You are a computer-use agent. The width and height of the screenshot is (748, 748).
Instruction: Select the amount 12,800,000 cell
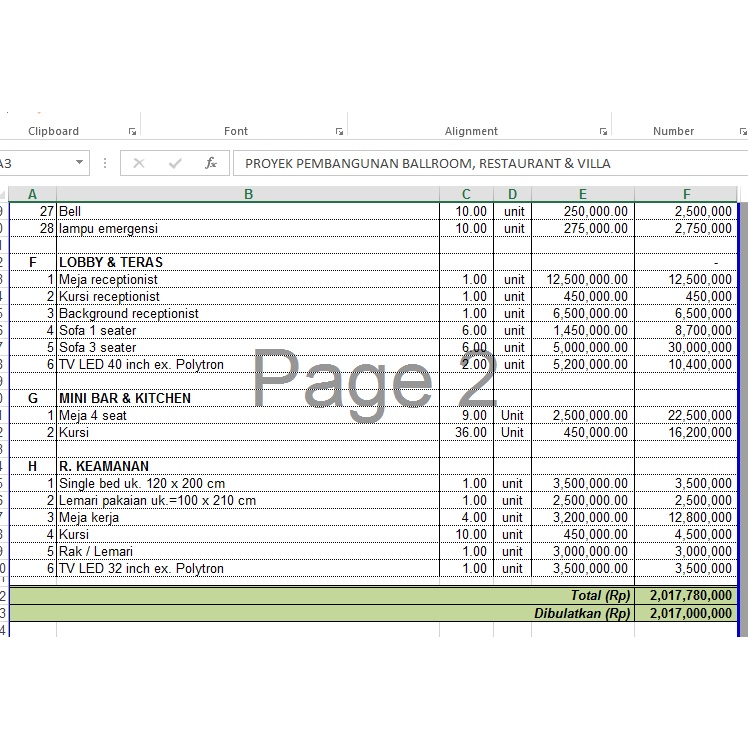click(686, 518)
